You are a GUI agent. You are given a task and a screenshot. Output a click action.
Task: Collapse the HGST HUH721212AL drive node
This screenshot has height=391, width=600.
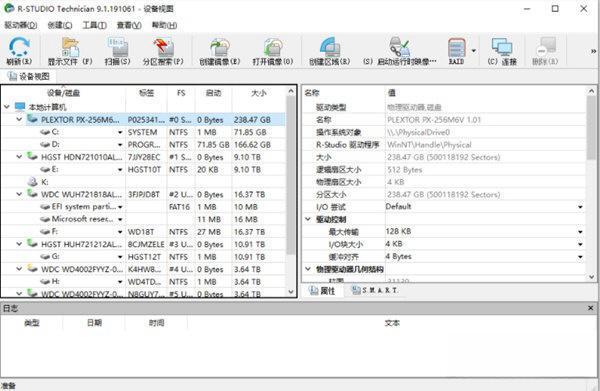19,244
